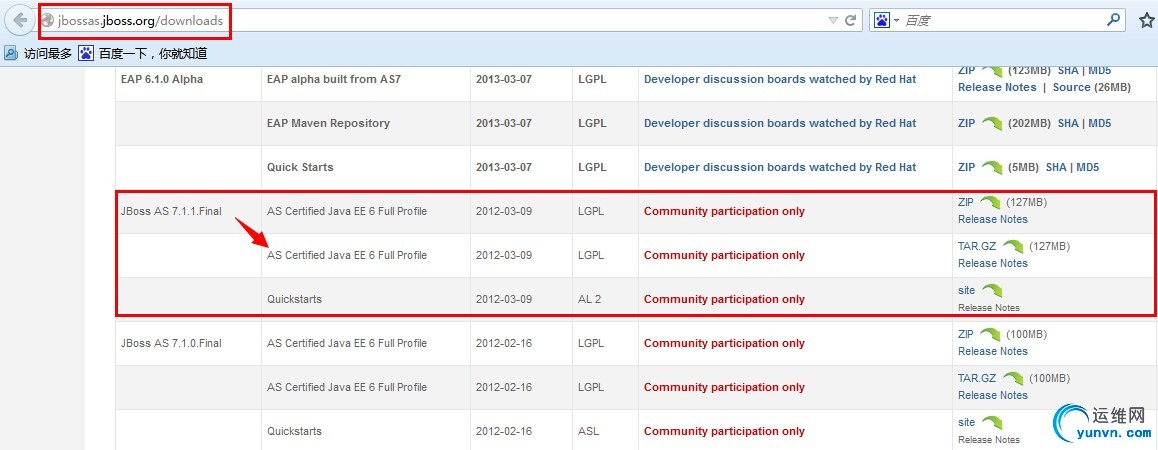Select the JBoss AS 7.1.0.Final version label
The image size is (1158, 450).
tap(171, 343)
